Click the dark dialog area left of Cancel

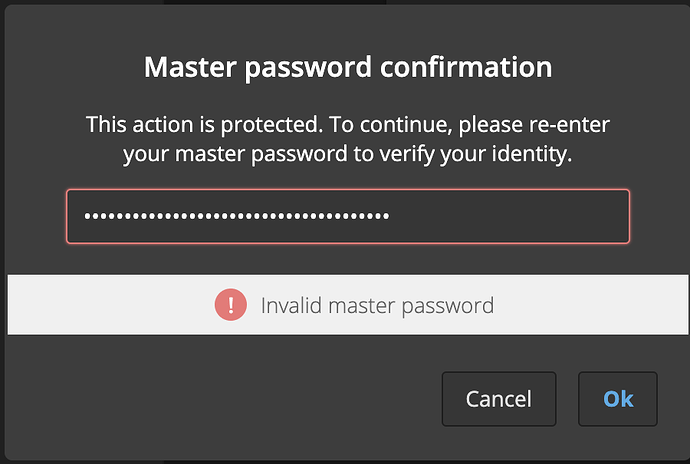point(220,399)
